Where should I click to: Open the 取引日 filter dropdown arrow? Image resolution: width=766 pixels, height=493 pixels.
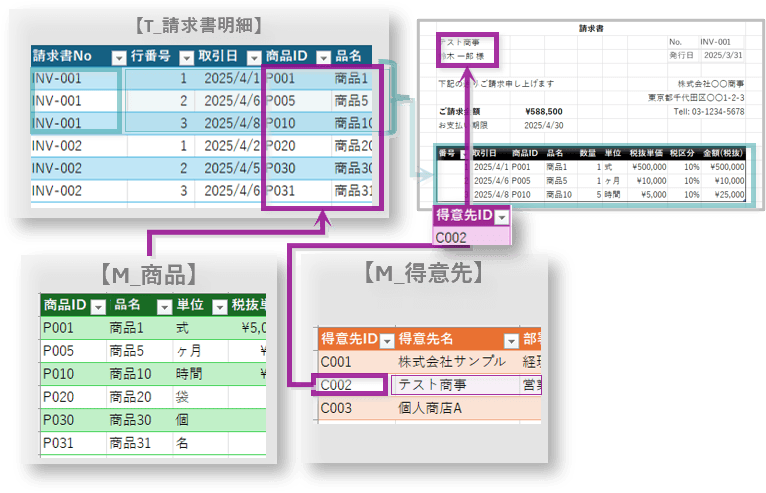click(x=254, y=58)
